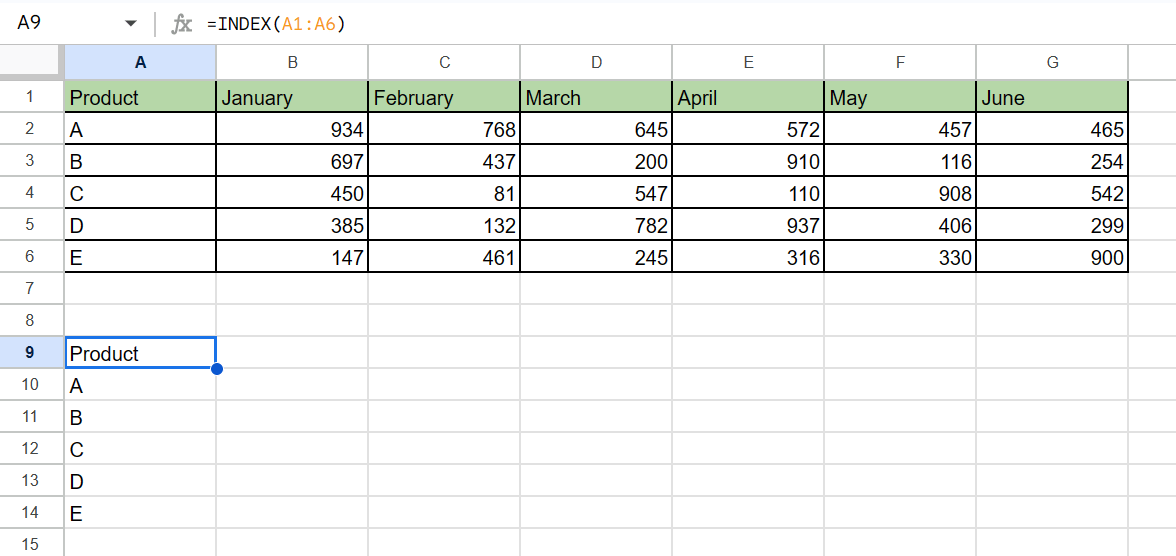1176x556 pixels.
Task: Click the March header cell
Action: [x=596, y=98]
